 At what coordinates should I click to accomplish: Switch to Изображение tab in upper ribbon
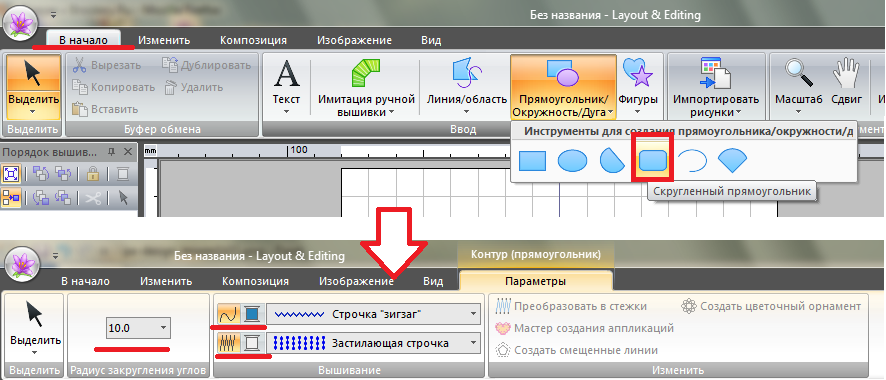(x=354, y=40)
